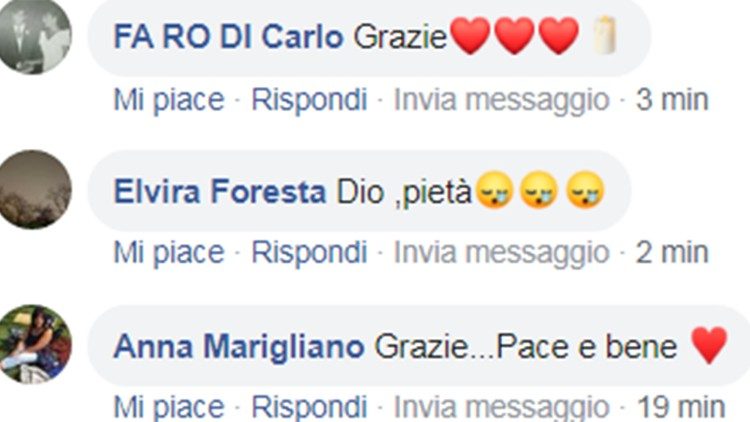Reply to Anna Marigliano's comment via Rispondi

pos(309,407)
